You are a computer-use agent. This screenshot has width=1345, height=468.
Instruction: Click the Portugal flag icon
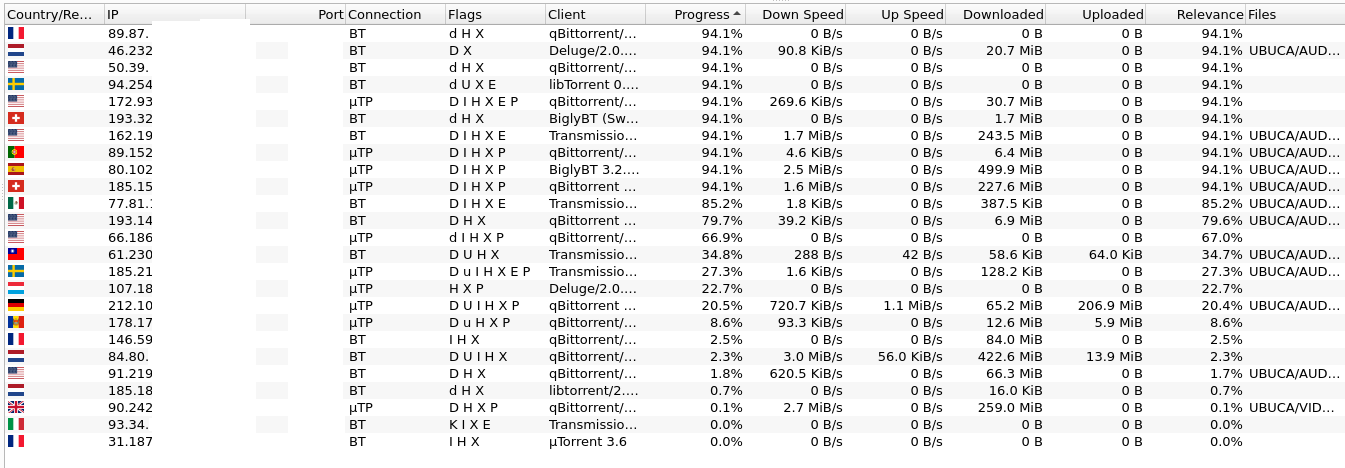click(x=16, y=152)
